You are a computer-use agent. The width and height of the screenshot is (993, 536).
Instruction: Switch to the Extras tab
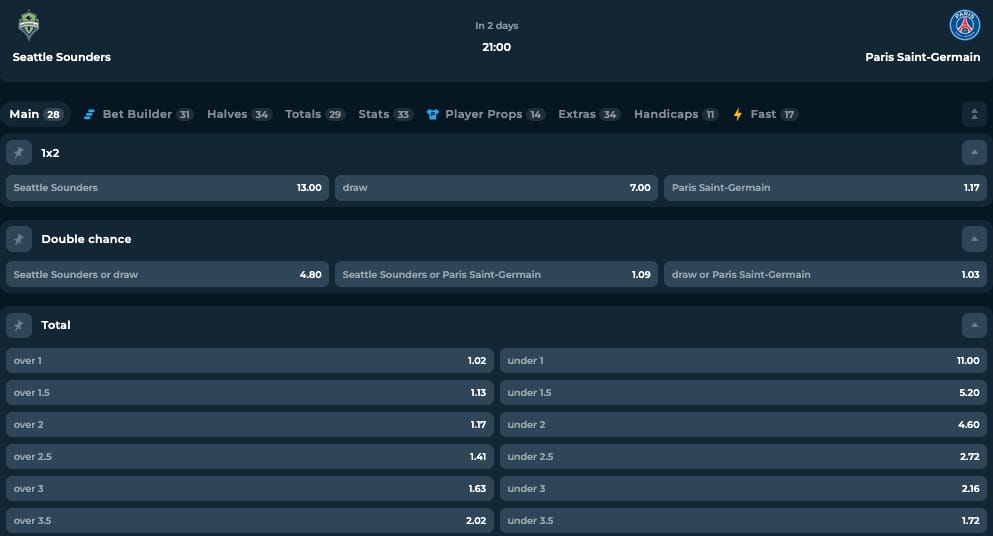pos(588,114)
